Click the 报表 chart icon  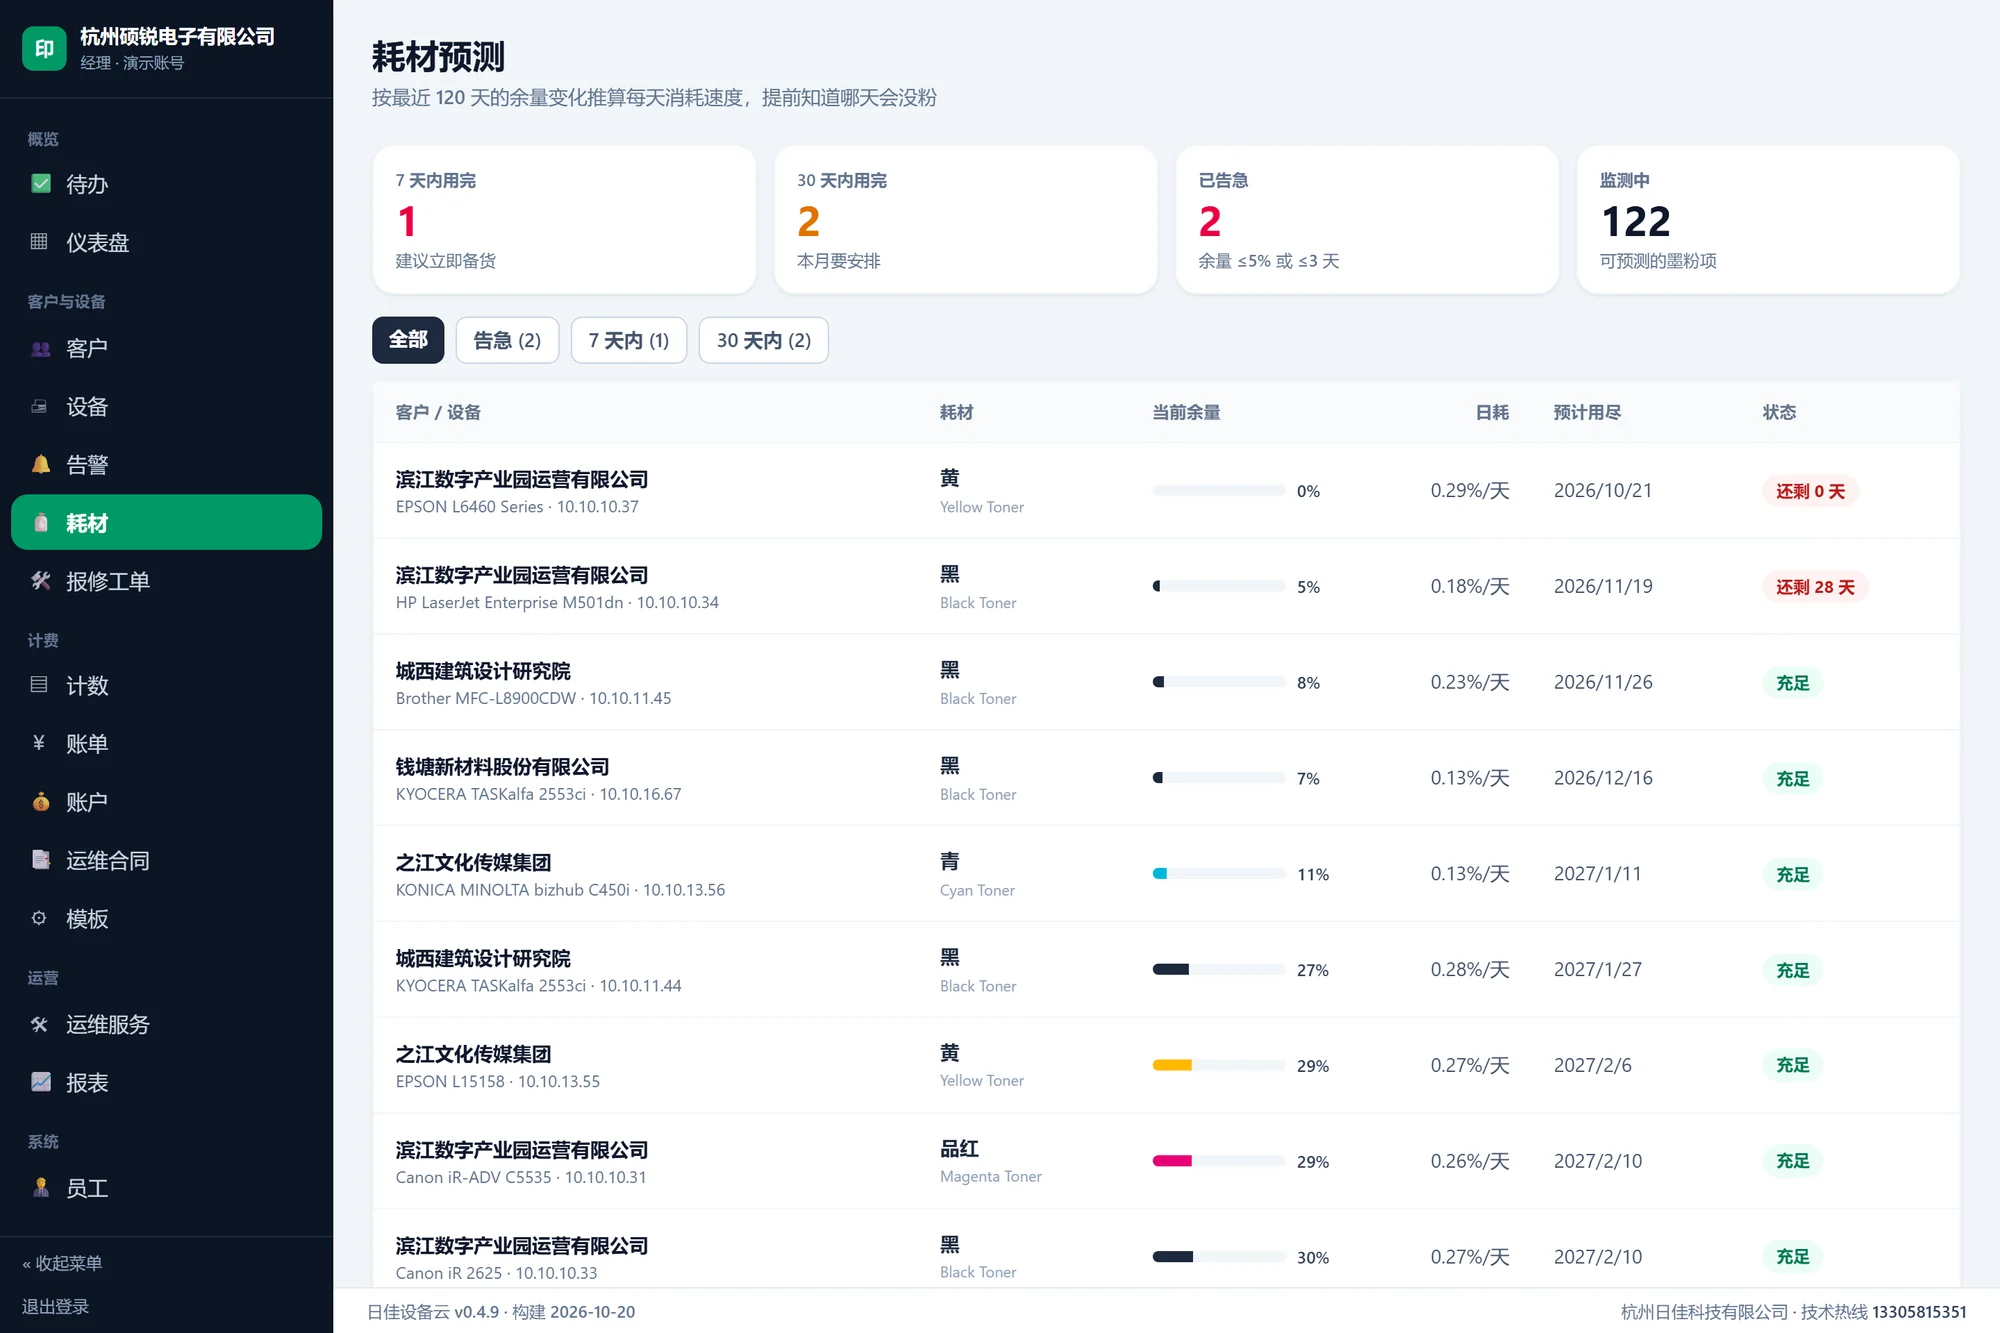[x=41, y=1082]
